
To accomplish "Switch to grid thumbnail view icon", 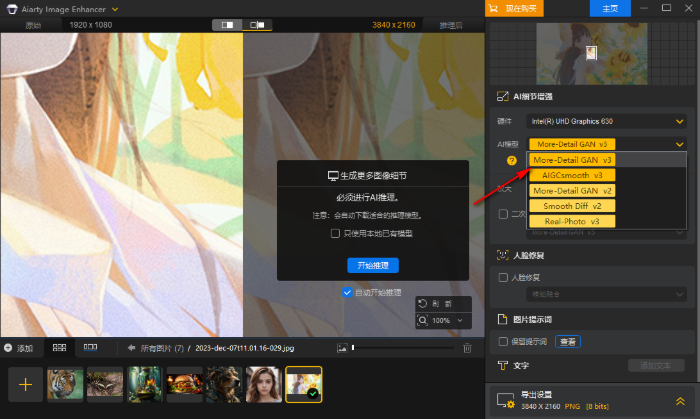I will tap(59, 348).
